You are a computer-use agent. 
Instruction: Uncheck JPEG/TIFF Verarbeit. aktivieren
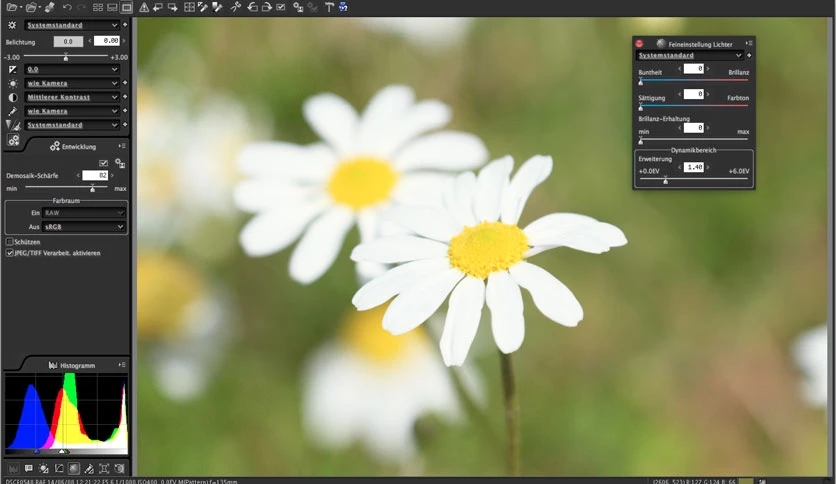10,253
